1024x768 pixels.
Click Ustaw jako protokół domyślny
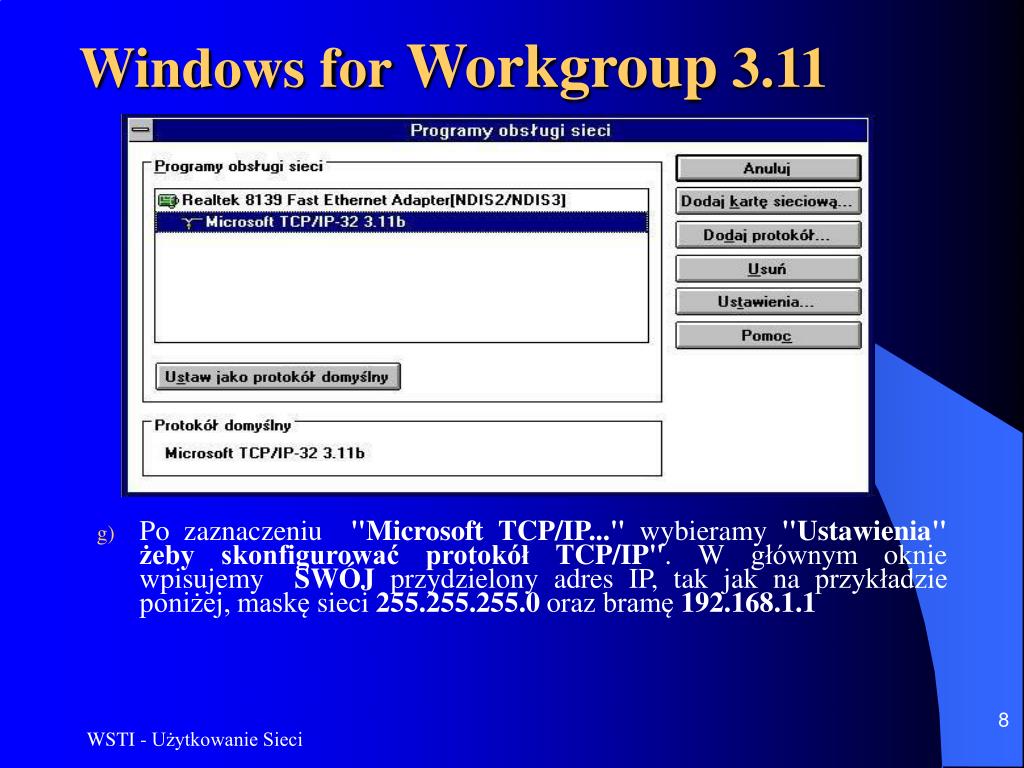[278, 377]
